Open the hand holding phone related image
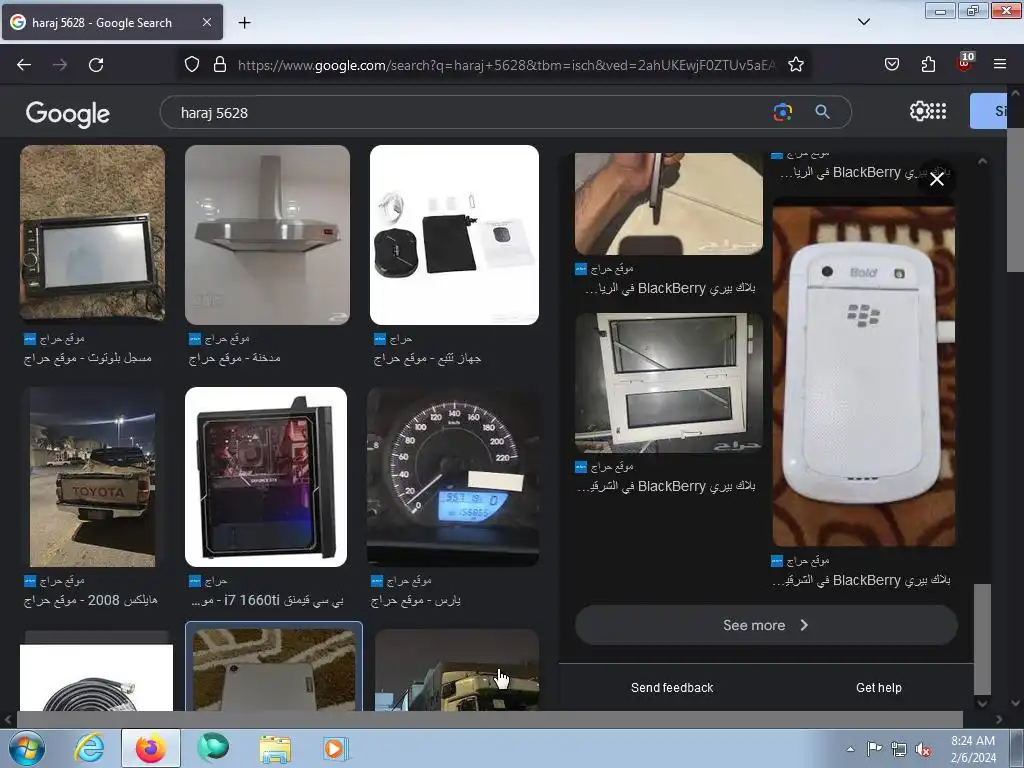 669,204
